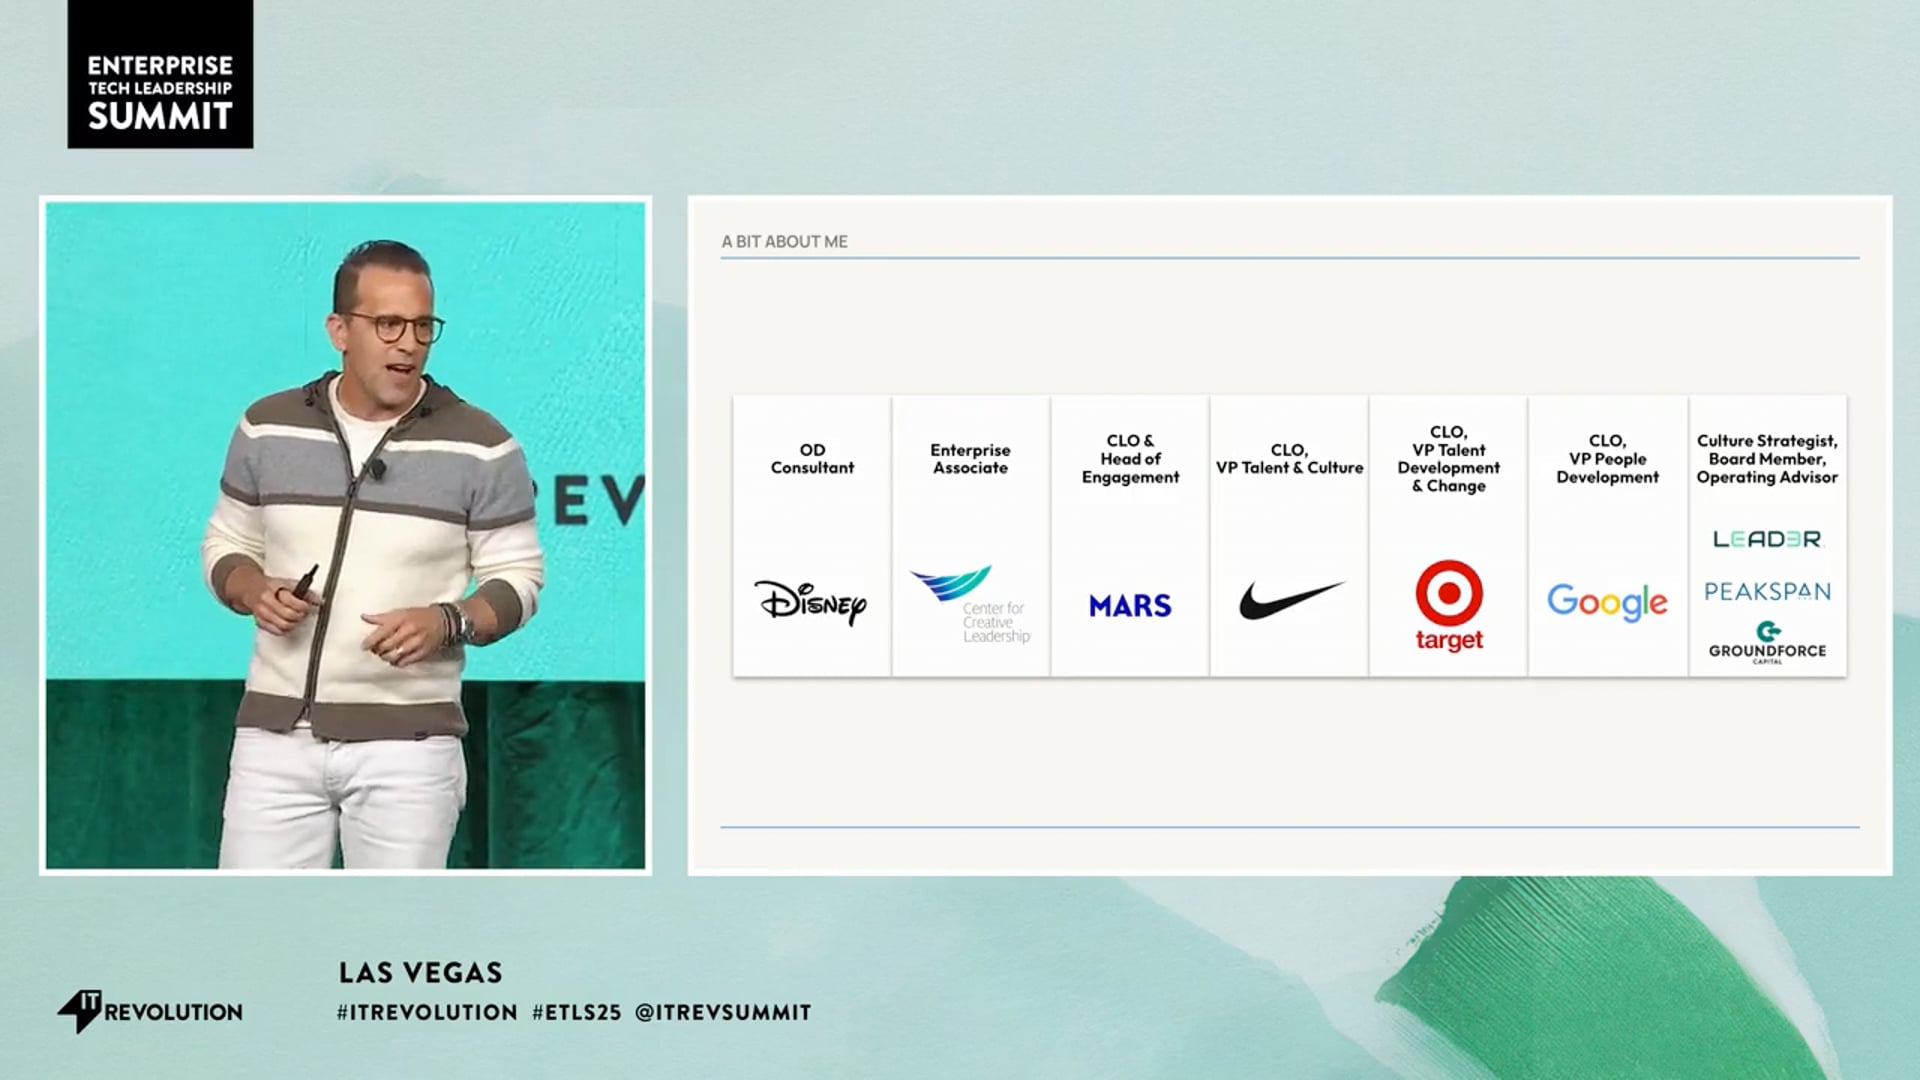Select the MARS logo

[1130, 606]
